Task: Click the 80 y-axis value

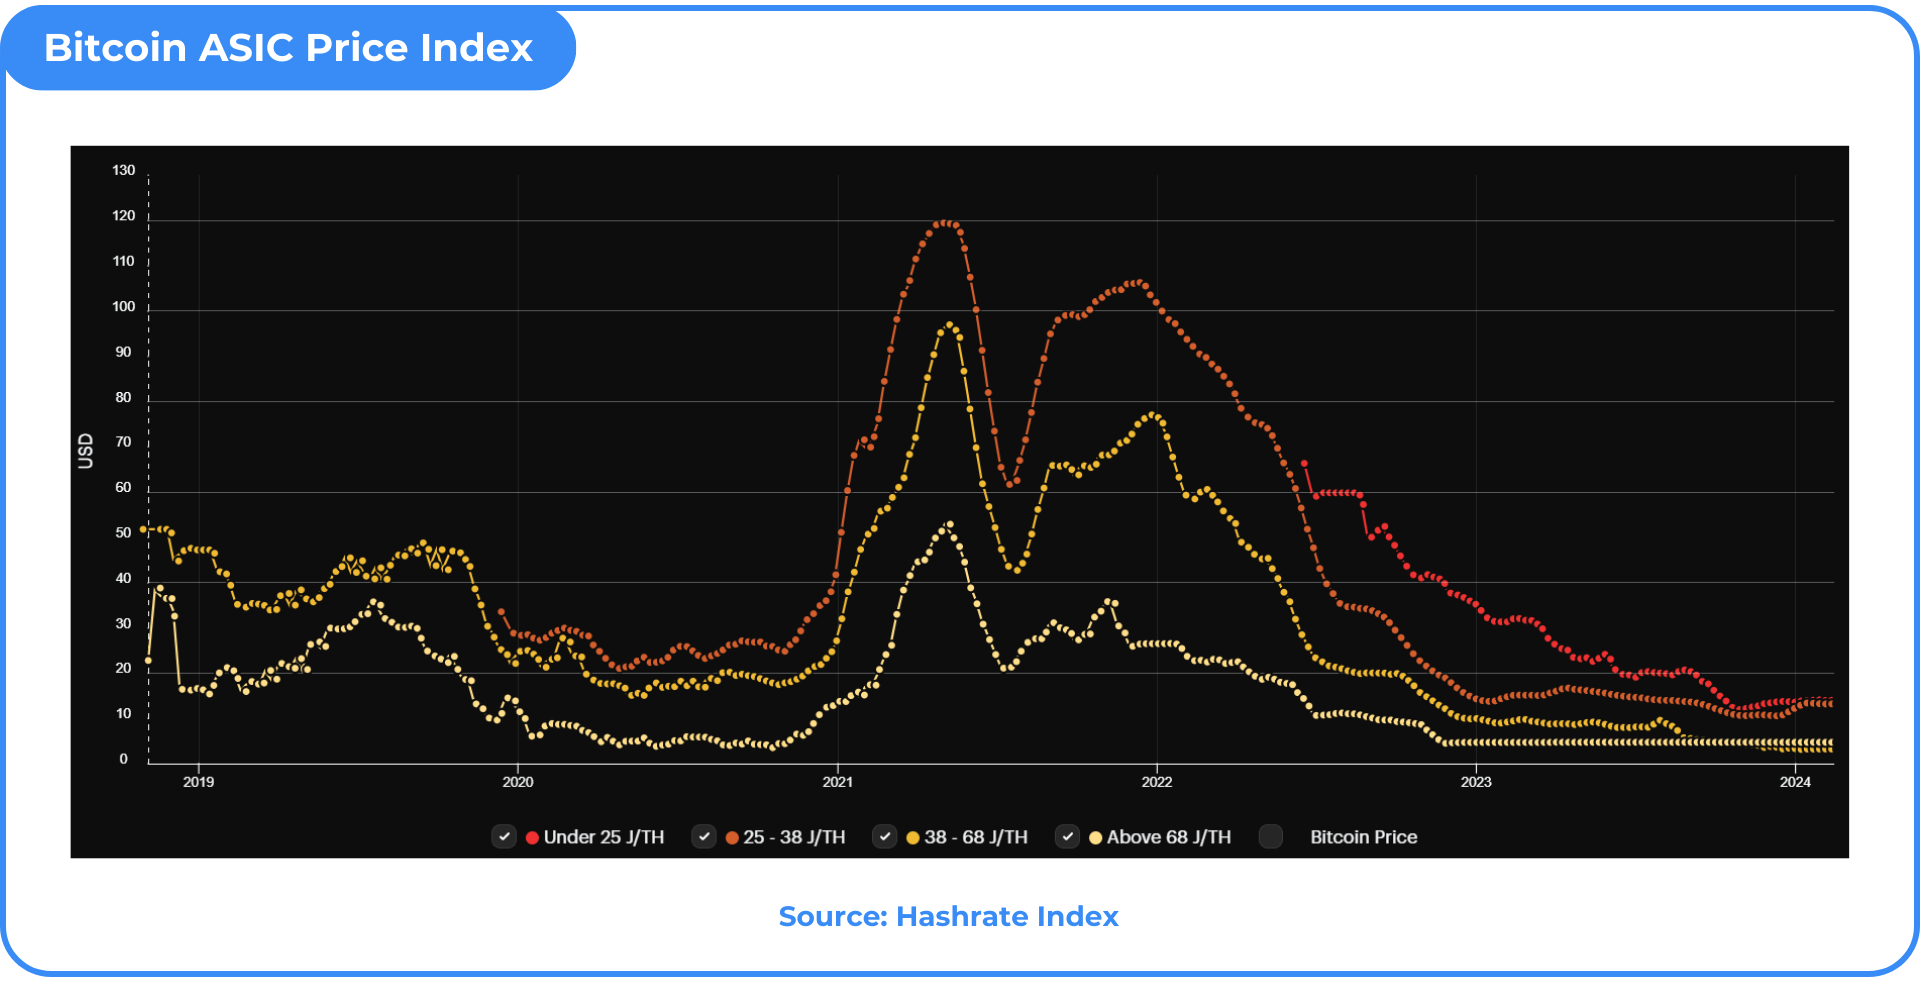Action: (x=123, y=397)
